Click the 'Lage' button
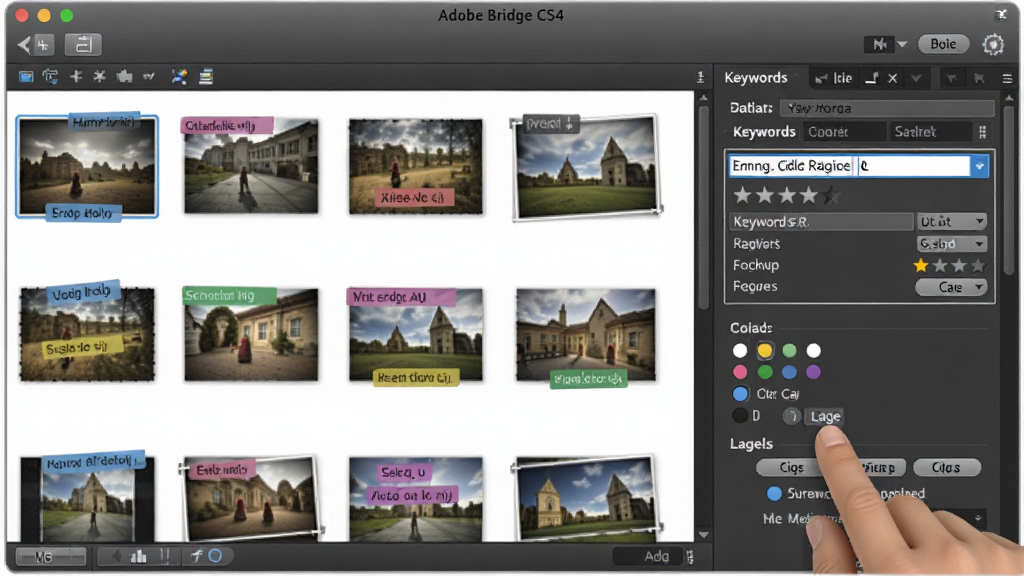The image size is (1024, 576). point(825,417)
